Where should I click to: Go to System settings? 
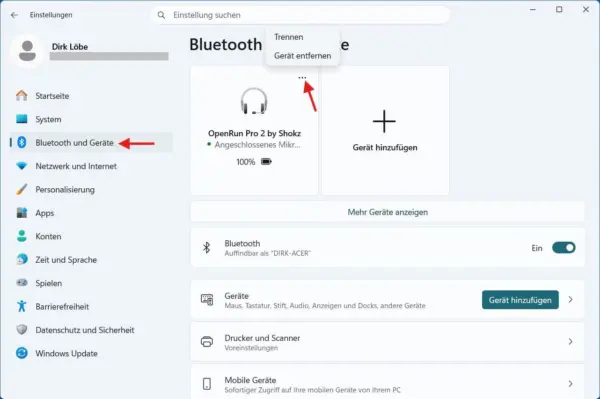click(x=48, y=119)
